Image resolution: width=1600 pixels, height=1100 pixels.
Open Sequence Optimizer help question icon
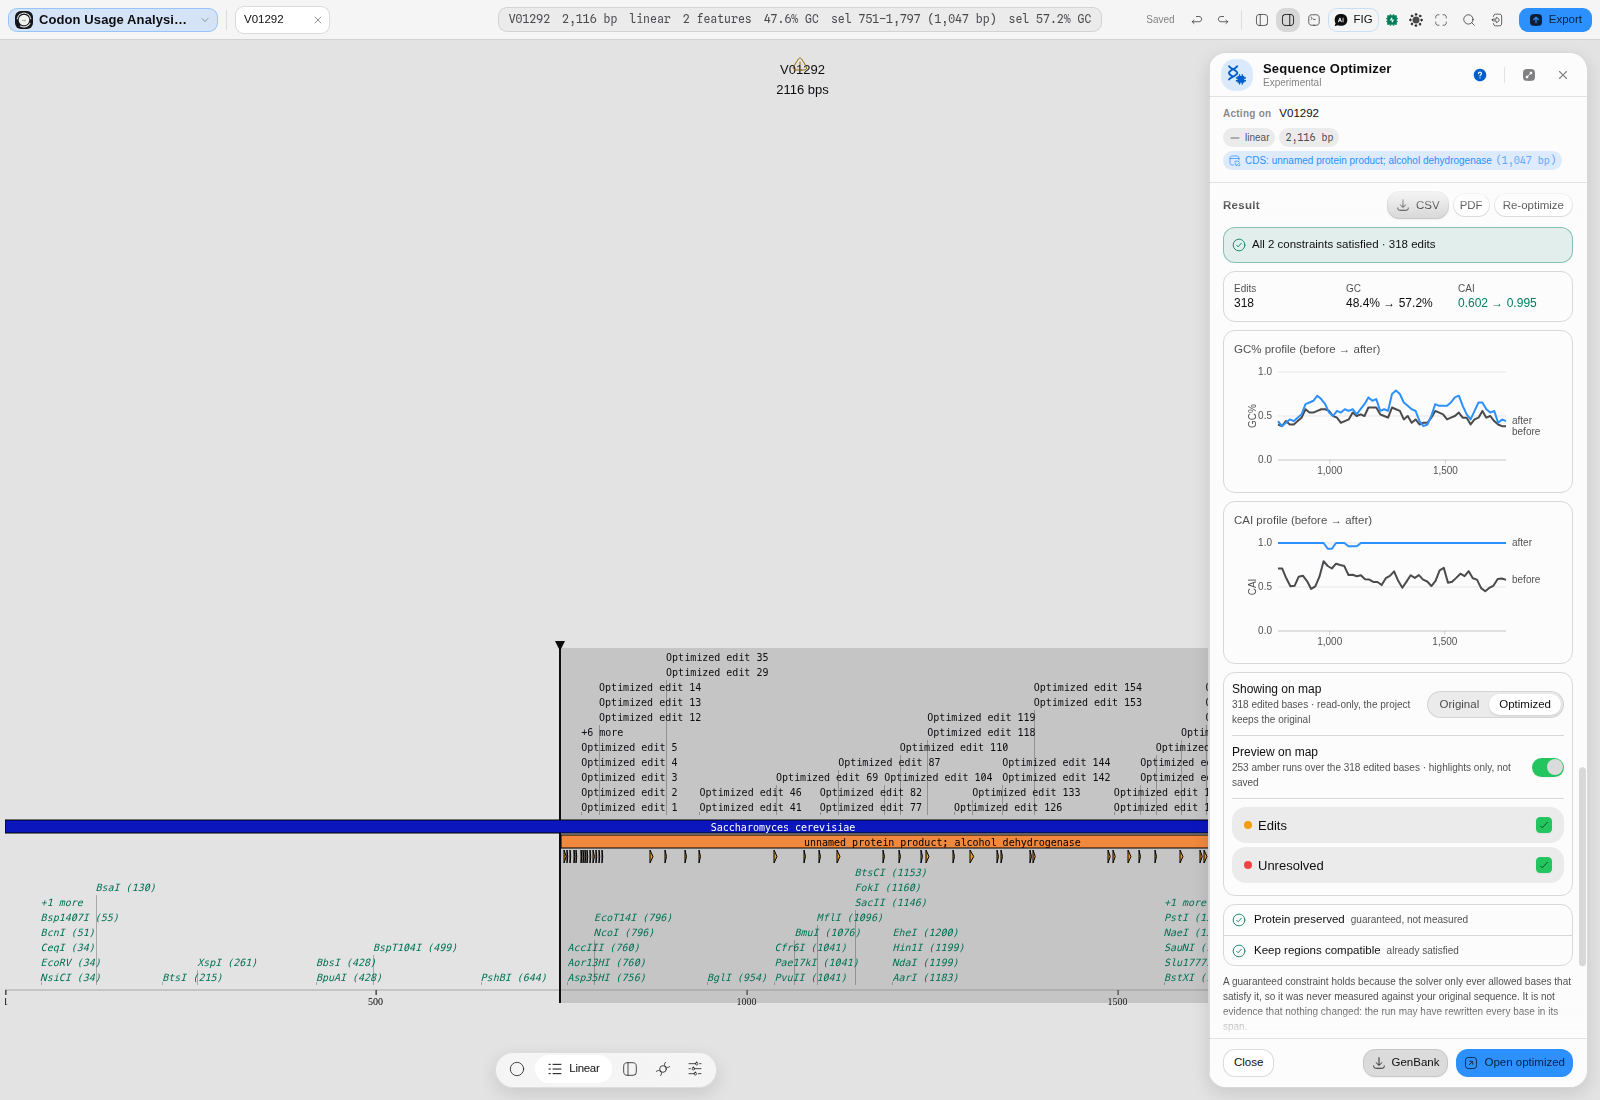1480,75
